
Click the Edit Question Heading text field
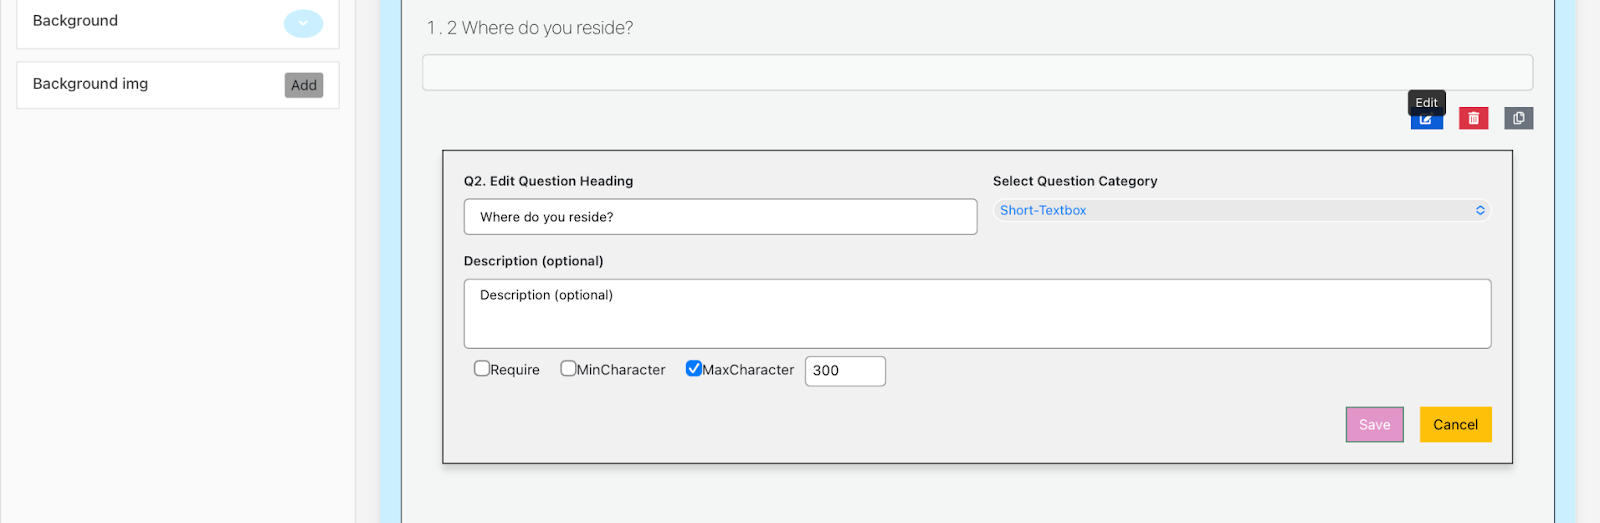click(720, 217)
